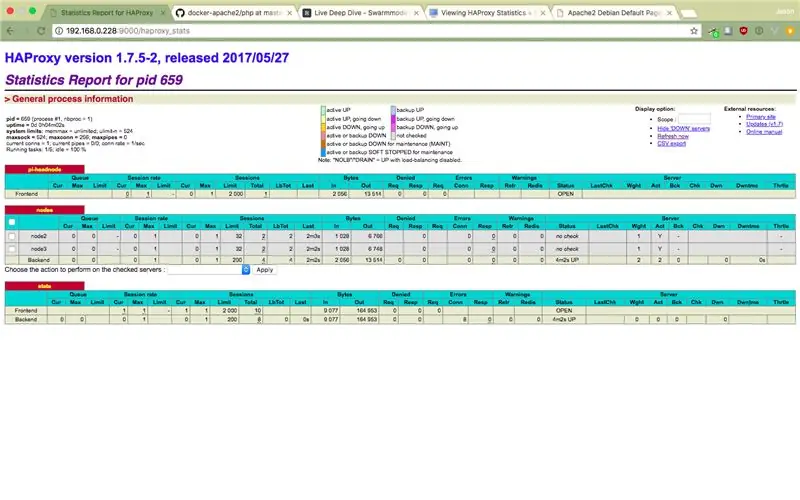The height and width of the screenshot is (500, 800).
Task: Click backup UP legend color swatch
Action: [x=393, y=110]
